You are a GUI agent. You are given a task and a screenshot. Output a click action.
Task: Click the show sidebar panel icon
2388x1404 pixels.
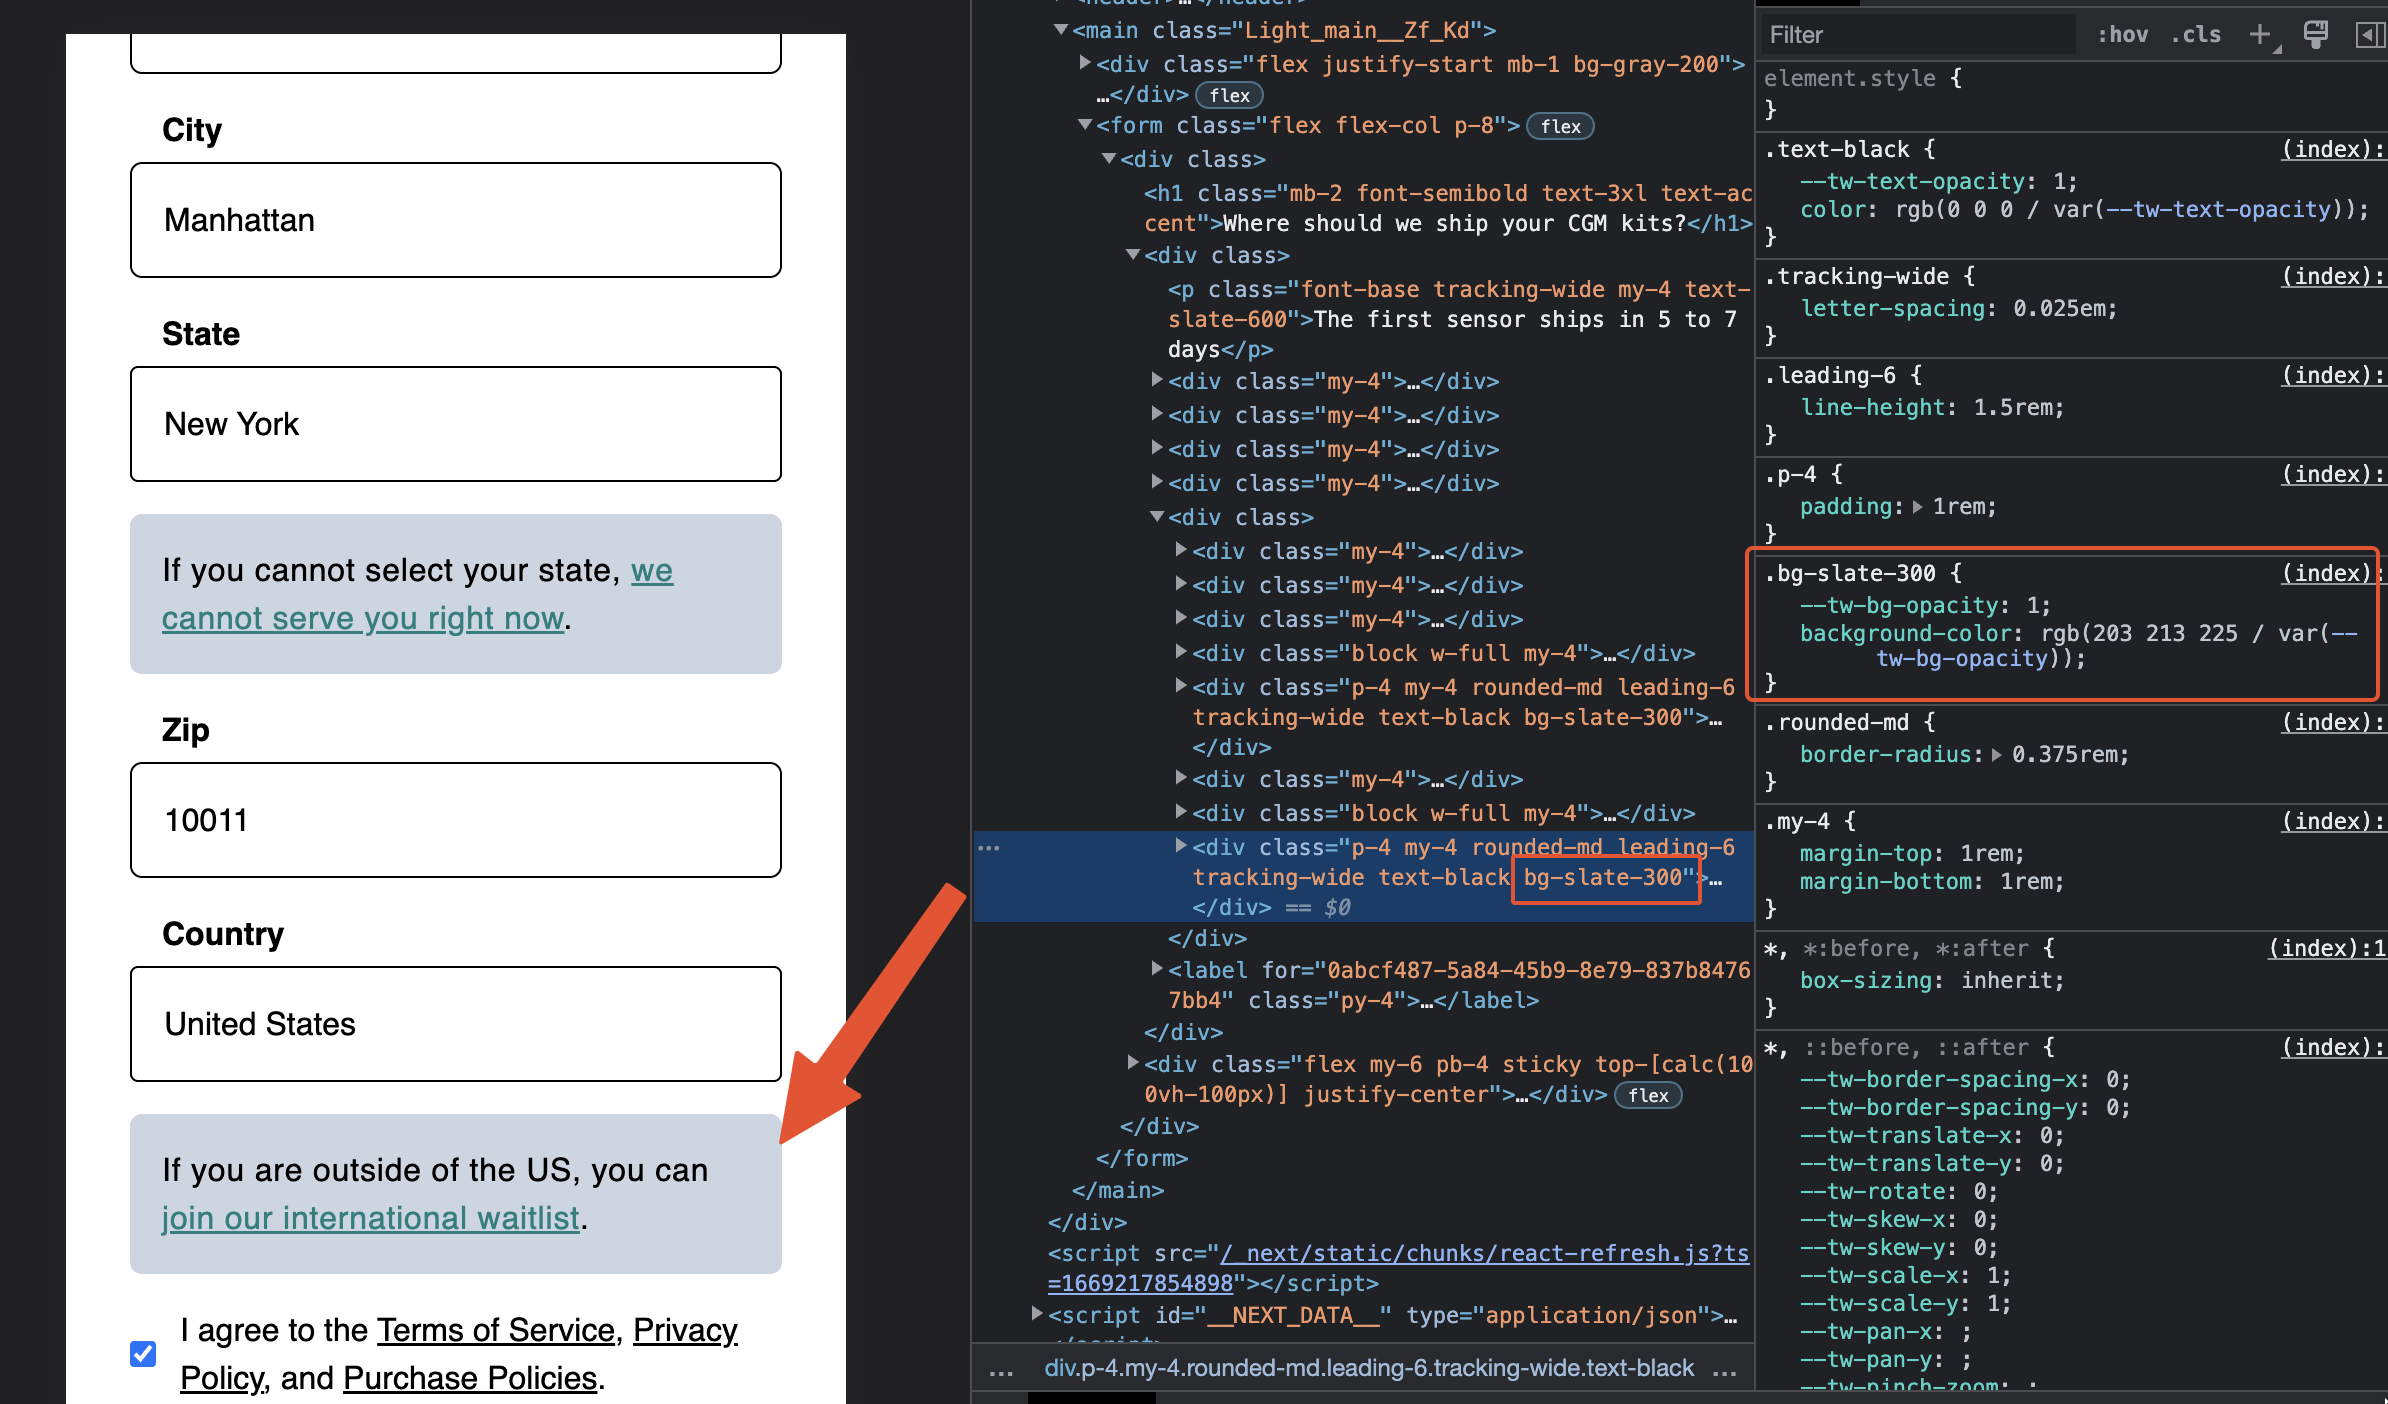coord(2368,34)
